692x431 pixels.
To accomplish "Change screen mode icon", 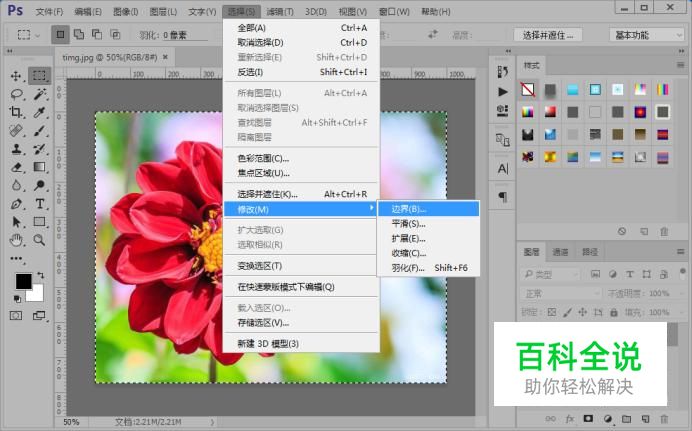I will (x=39, y=316).
